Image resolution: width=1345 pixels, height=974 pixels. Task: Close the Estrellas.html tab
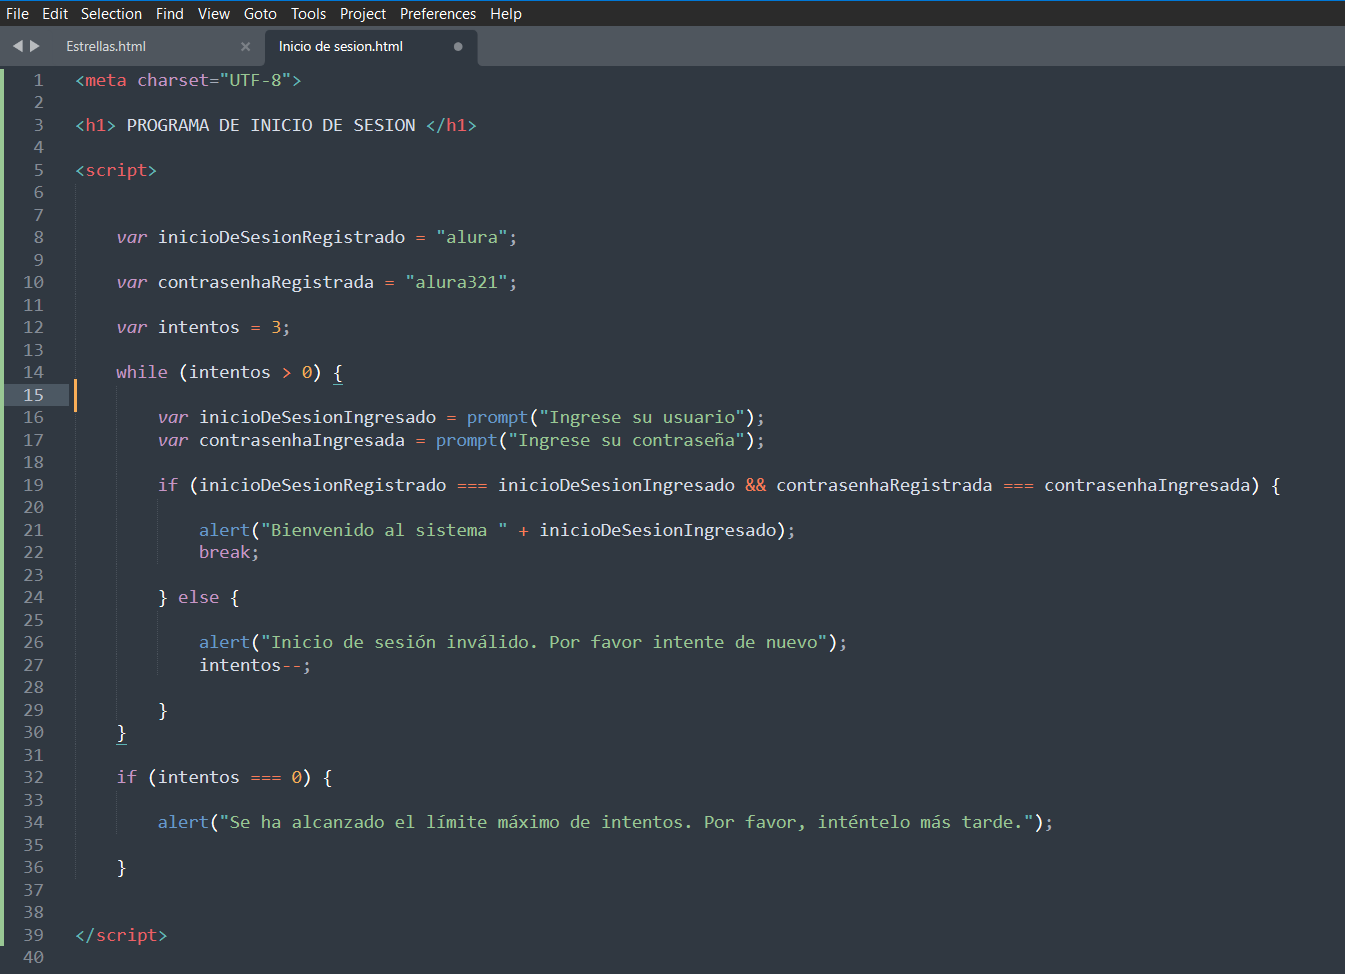point(245,47)
